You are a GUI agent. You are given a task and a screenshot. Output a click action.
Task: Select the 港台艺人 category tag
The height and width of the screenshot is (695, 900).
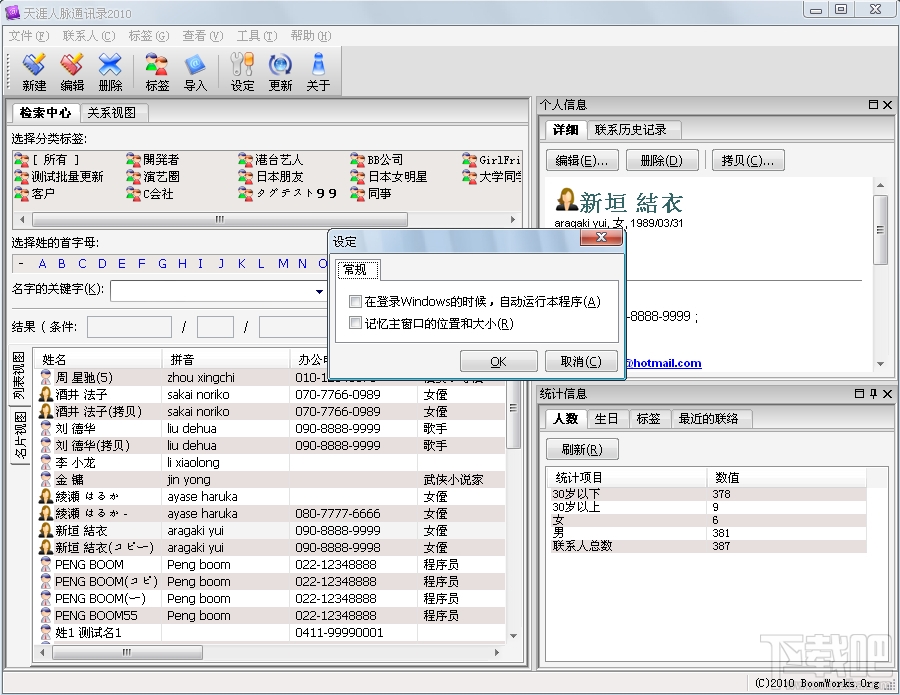[270, 159]
